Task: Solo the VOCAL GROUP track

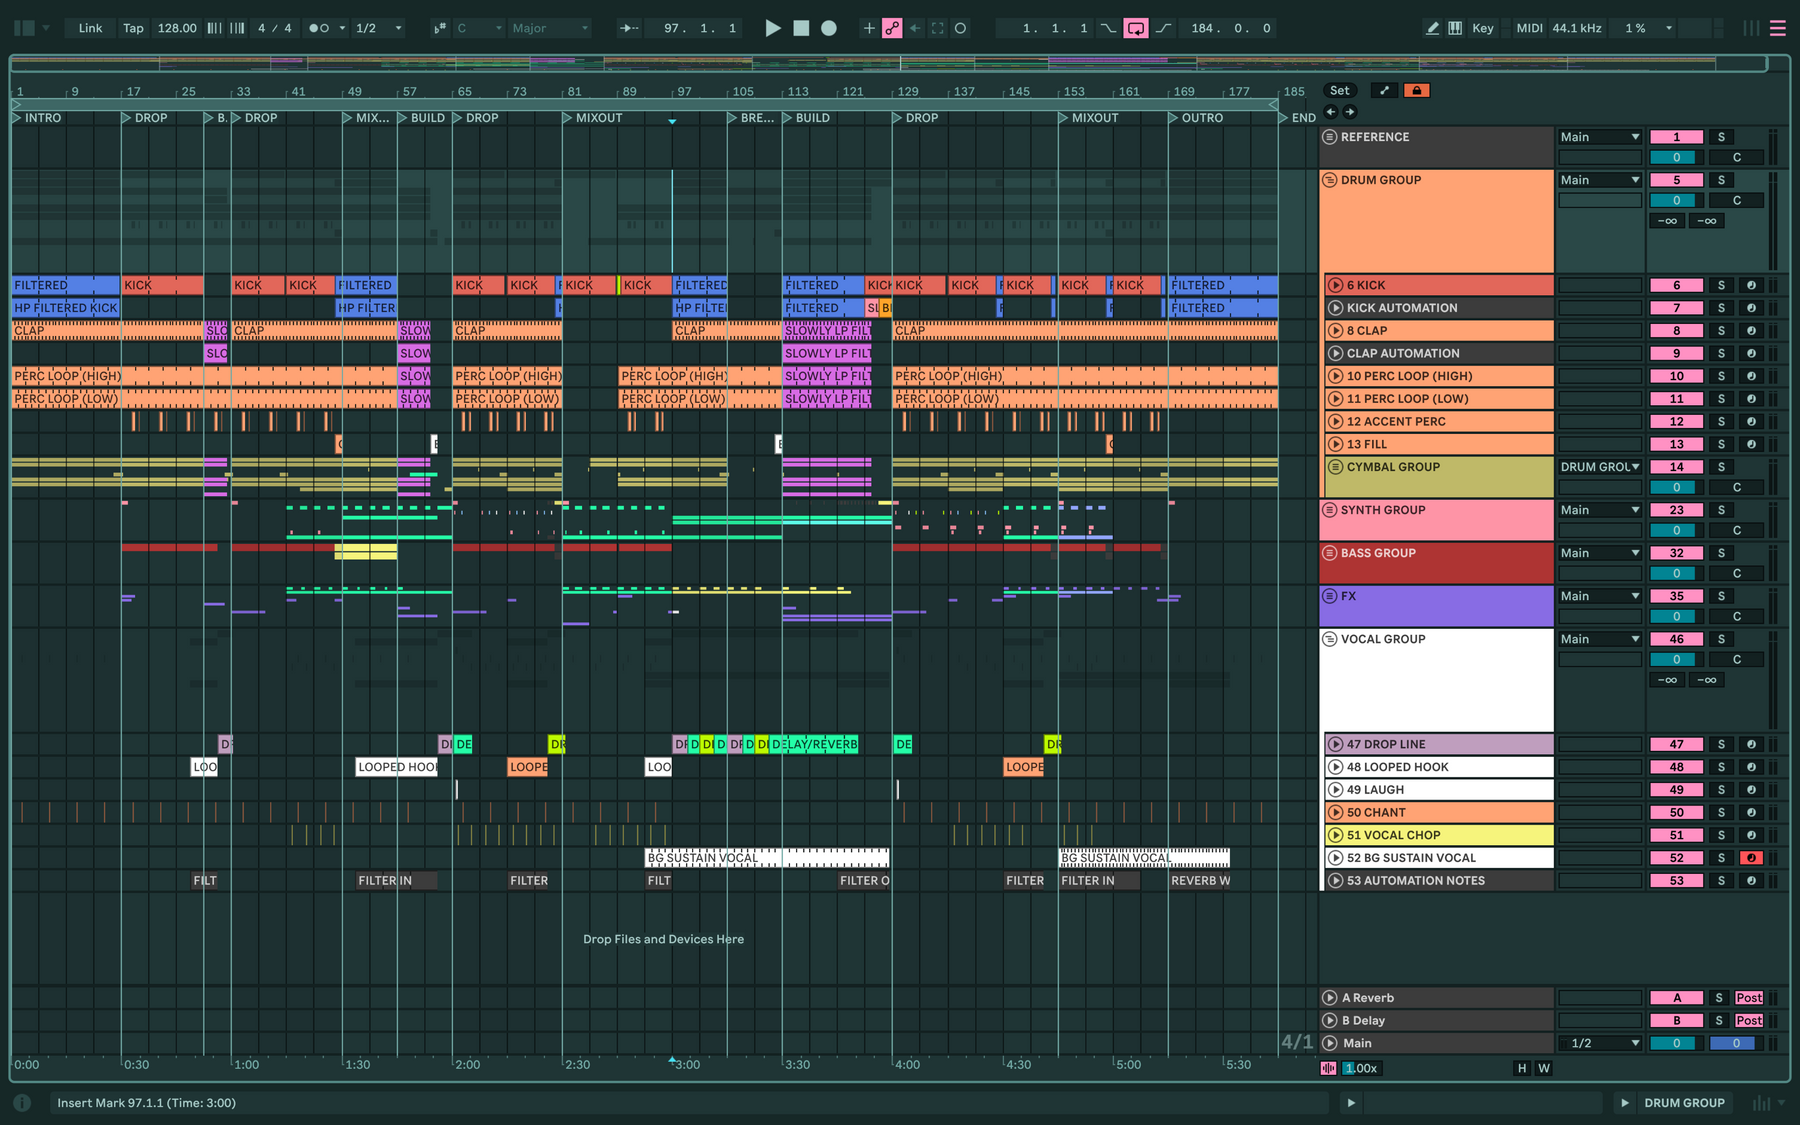Action: (1721, 639)
